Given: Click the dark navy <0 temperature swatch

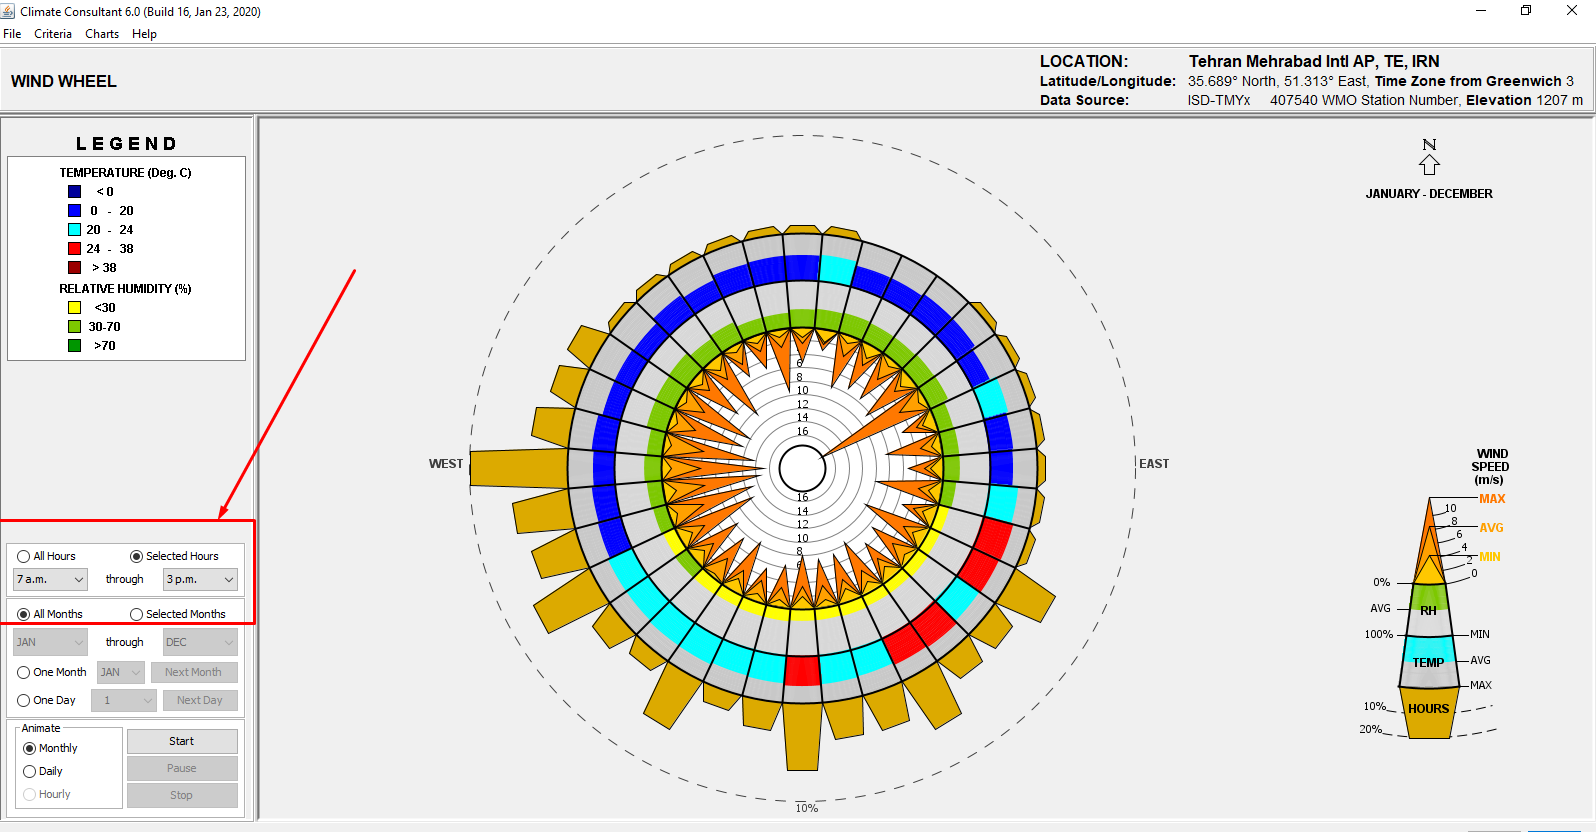Looking at the screenshot, I should click(x=74, y=191).
